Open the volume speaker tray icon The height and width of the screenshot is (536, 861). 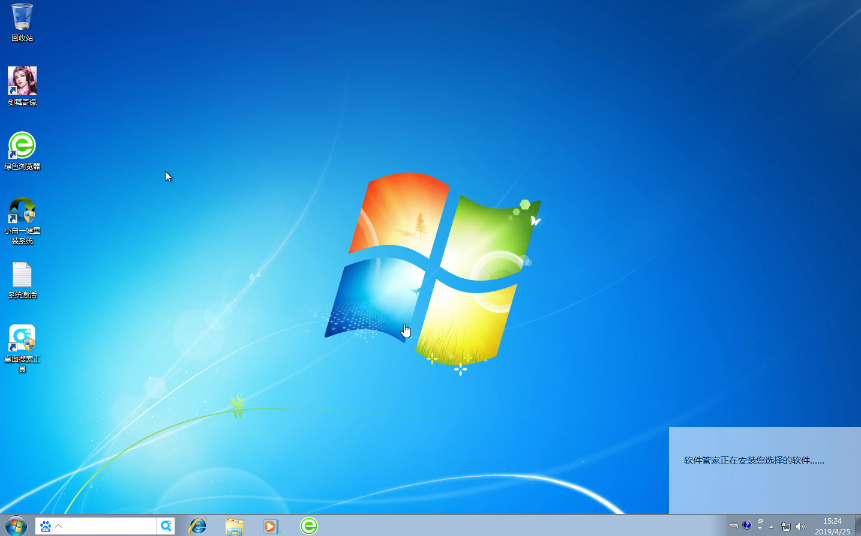(800, 526)
